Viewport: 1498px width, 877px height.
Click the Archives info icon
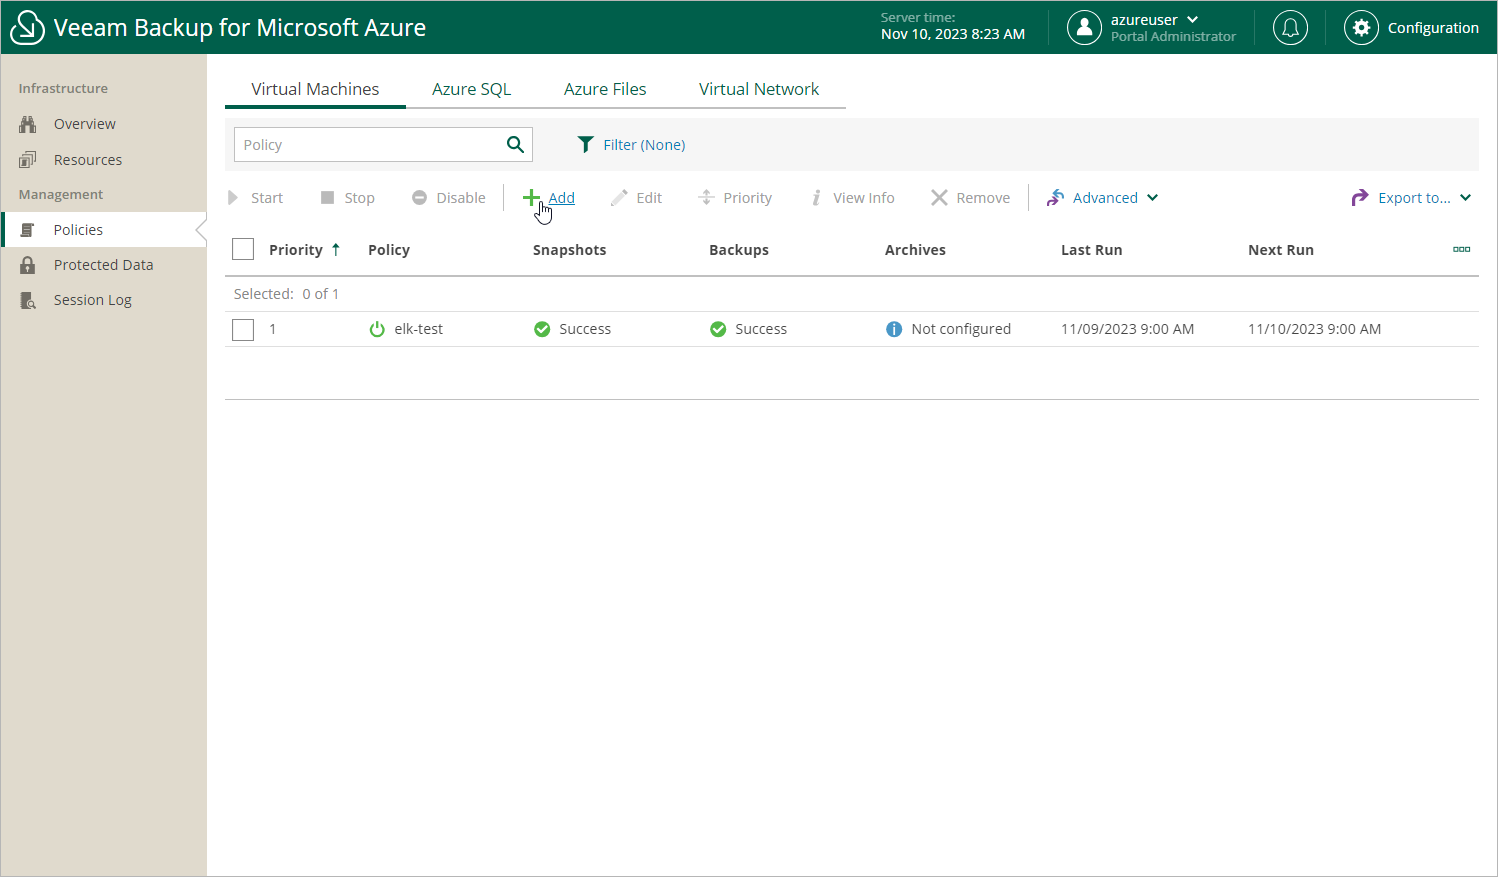coord(894,329)
